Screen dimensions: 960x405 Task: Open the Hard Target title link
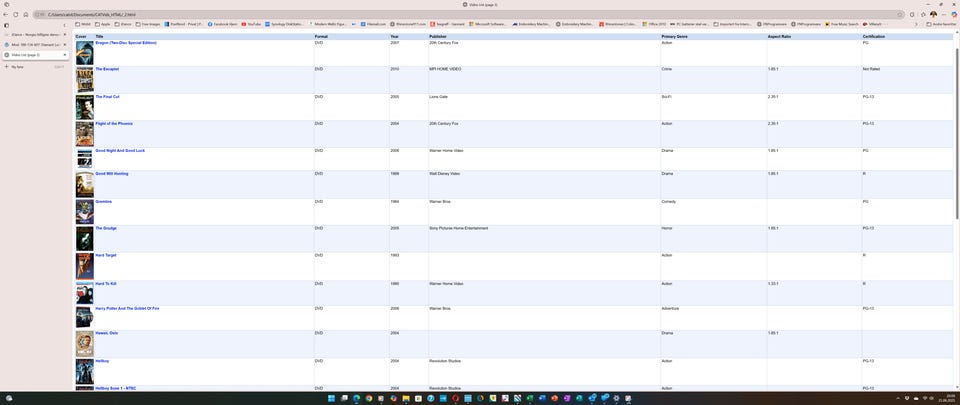point(106,255)
